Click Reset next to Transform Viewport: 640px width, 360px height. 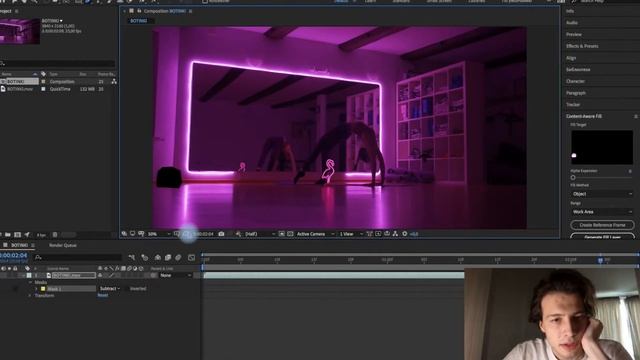tap(103, 296)
